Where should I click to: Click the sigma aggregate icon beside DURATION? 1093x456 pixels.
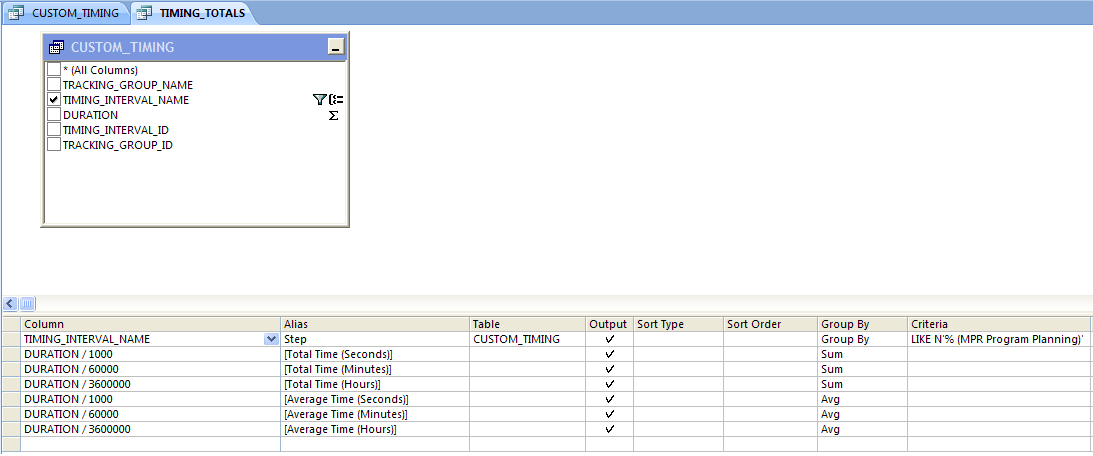click(333, 115)
